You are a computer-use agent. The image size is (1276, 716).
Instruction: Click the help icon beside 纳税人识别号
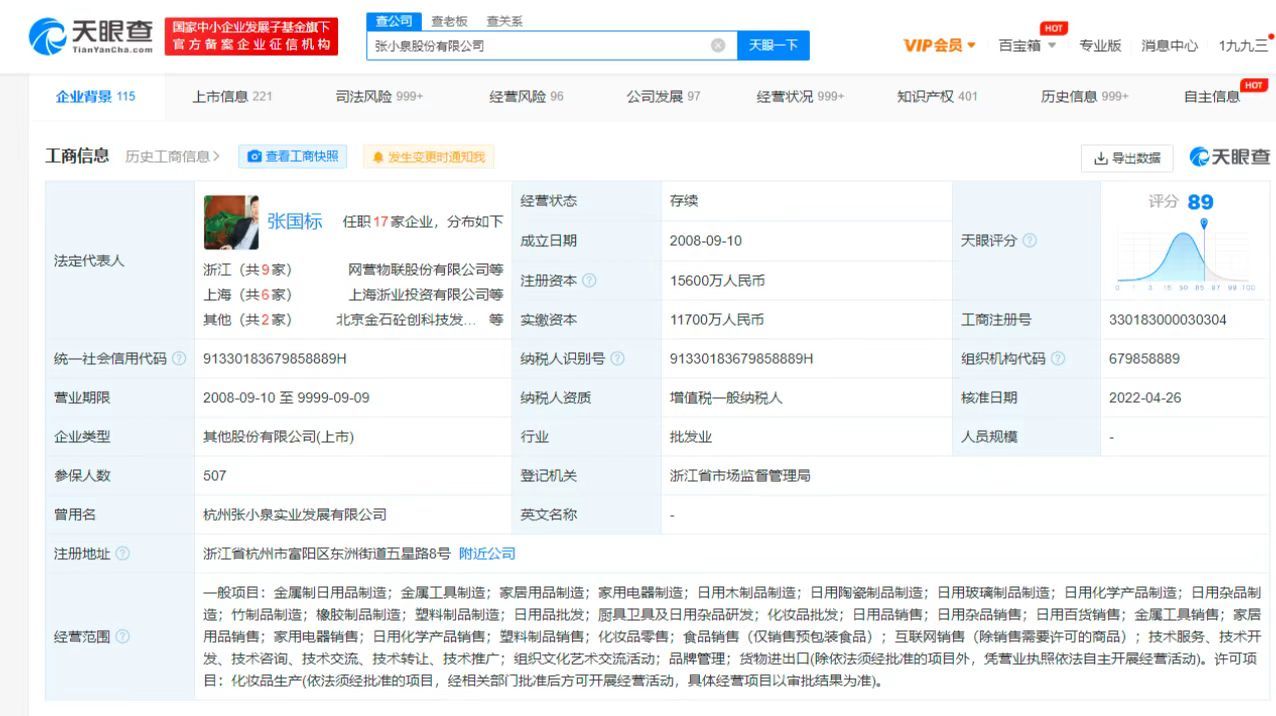[617, 358]
